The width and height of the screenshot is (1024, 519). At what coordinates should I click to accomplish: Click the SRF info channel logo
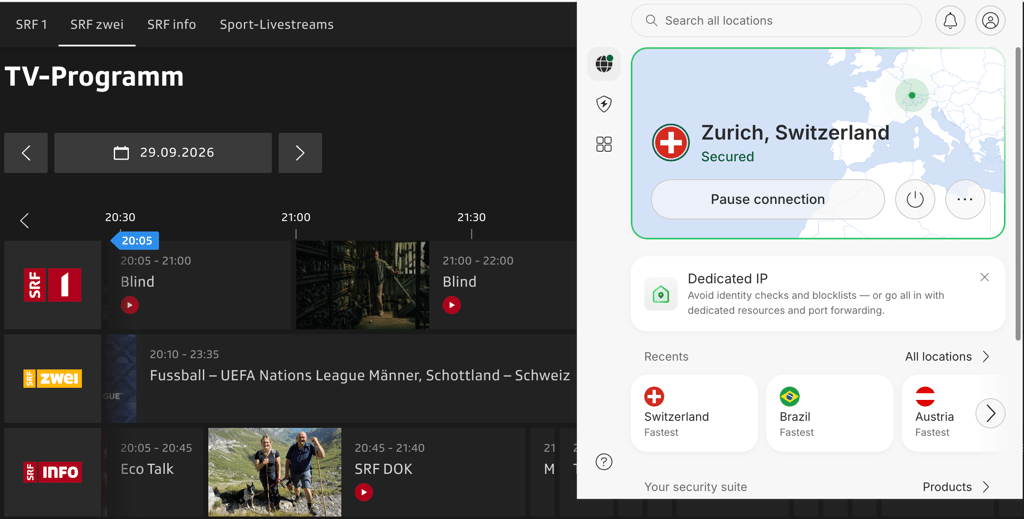[53, 472]
